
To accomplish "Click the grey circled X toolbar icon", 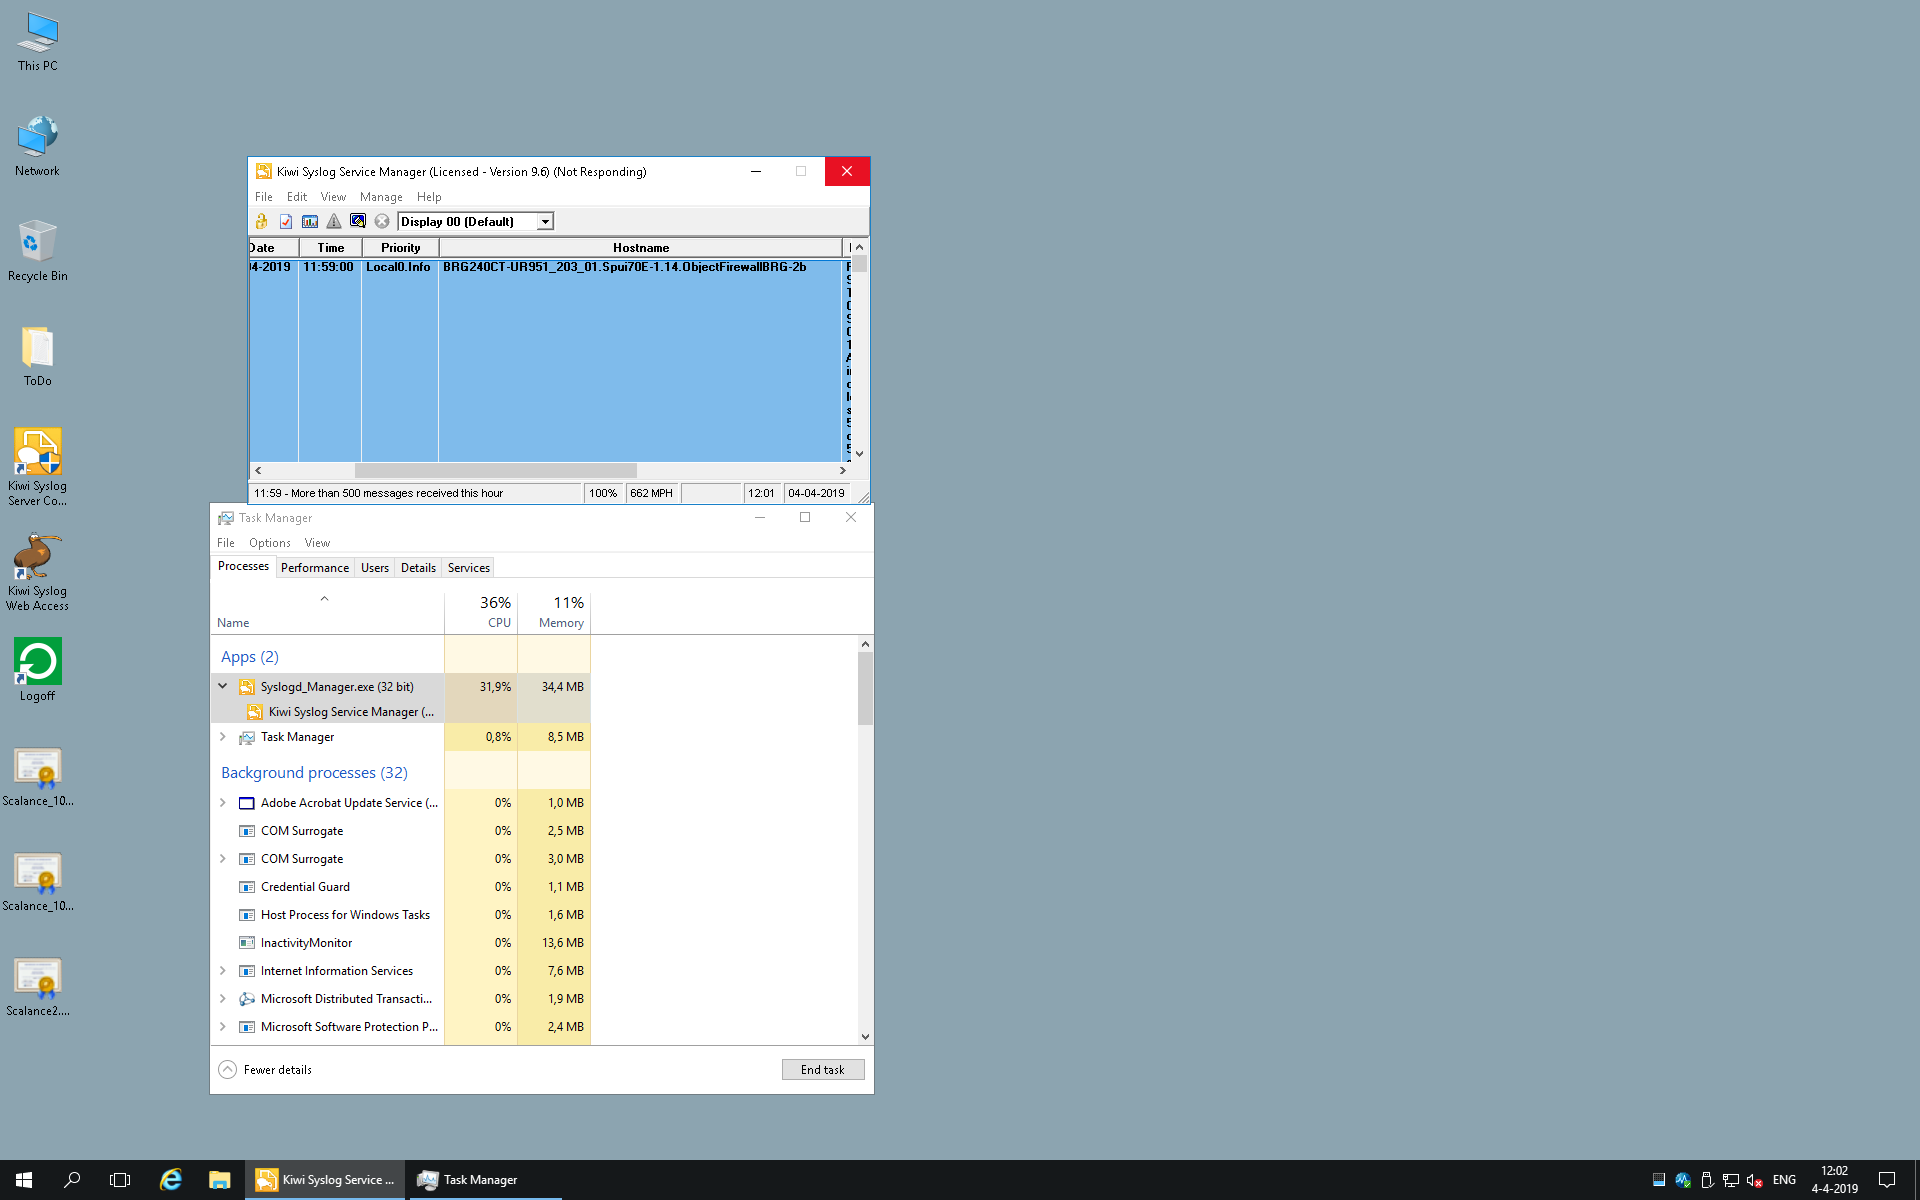I will click(382, 221).
